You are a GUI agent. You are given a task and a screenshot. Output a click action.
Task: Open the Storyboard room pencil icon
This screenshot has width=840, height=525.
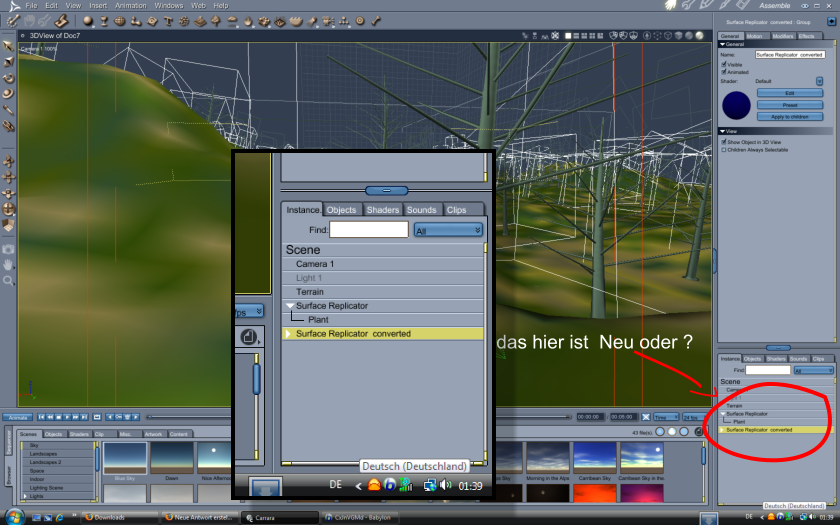coord(706,5)
